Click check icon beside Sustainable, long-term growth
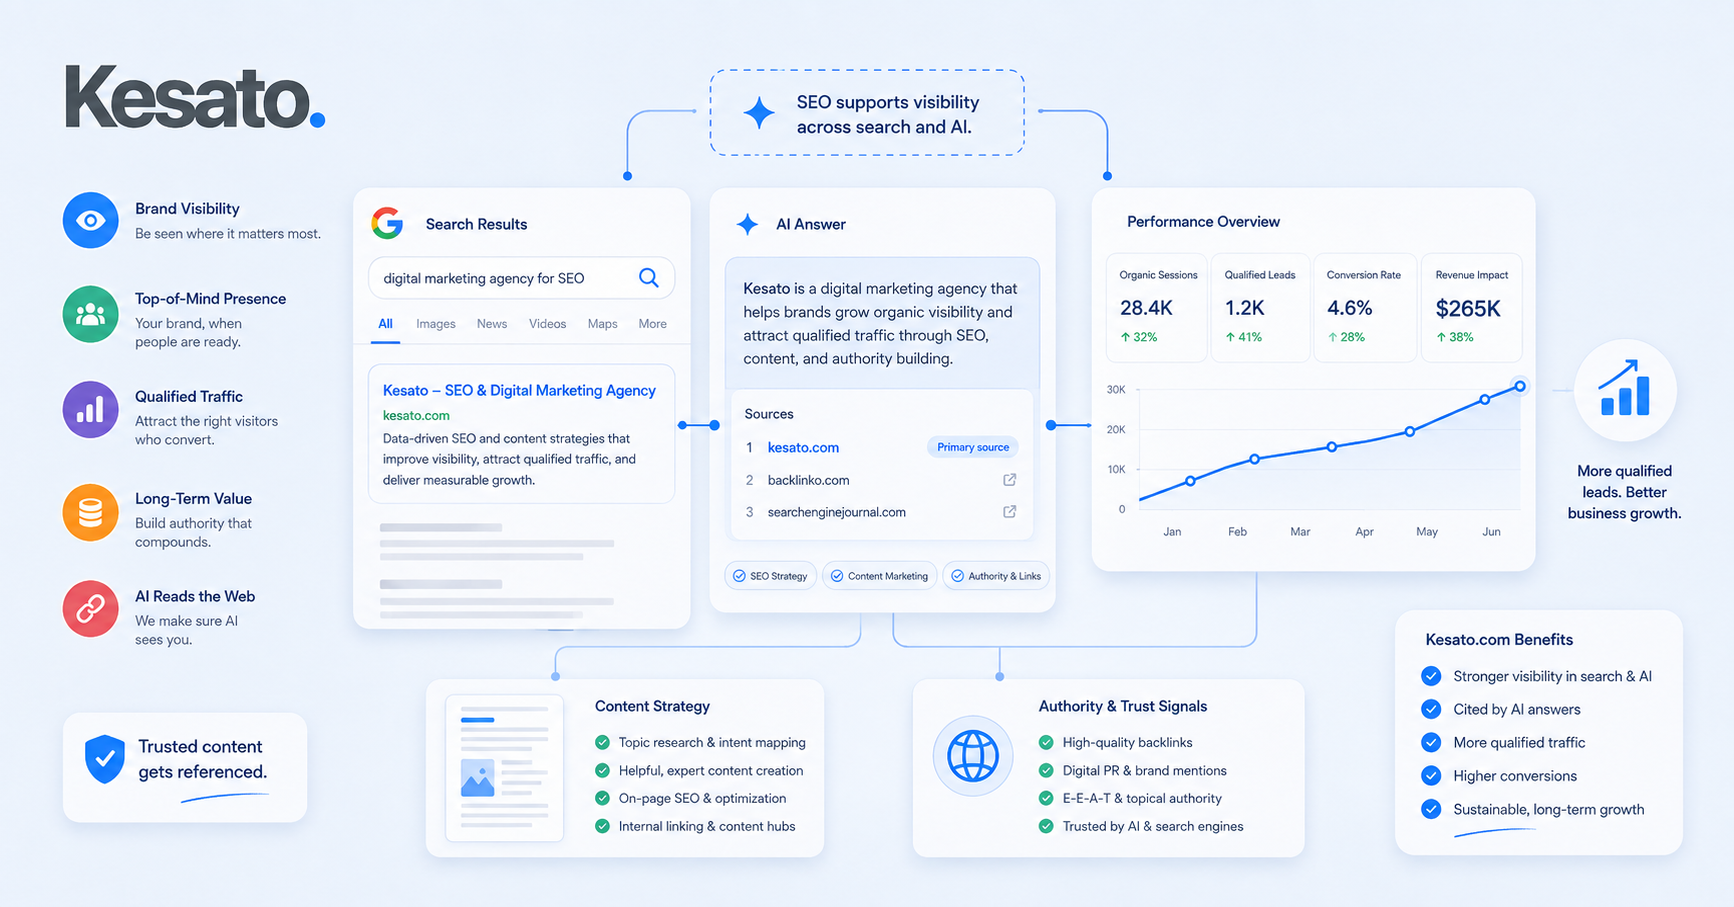 pos(1431,809)
